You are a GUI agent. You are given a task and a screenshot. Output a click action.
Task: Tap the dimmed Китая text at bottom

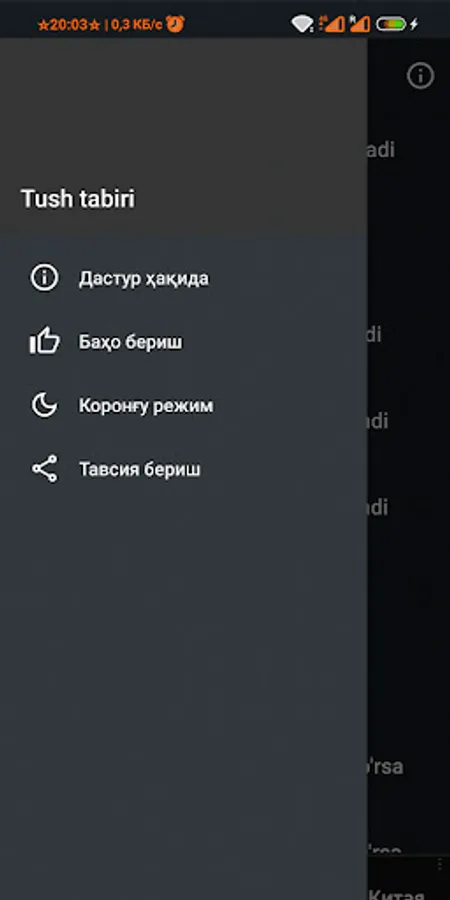click(x=396, y=894)
